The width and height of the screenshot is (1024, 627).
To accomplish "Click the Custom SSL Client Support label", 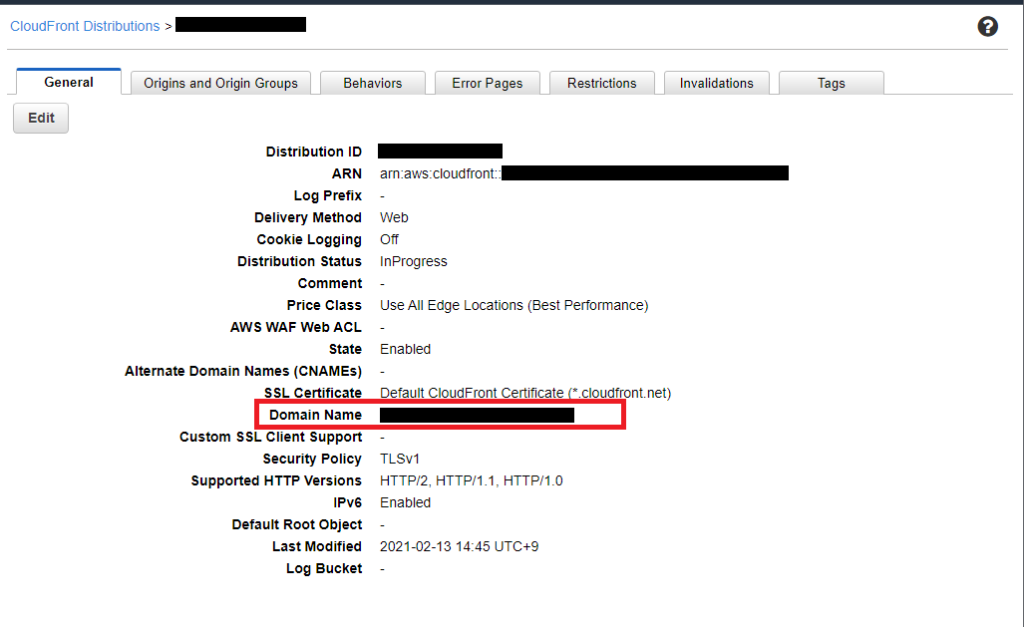I will (270, 437).
